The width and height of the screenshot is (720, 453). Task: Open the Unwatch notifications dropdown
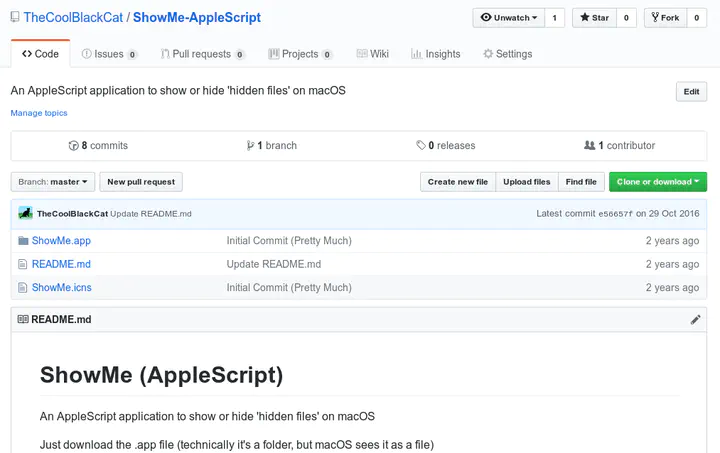509,17
